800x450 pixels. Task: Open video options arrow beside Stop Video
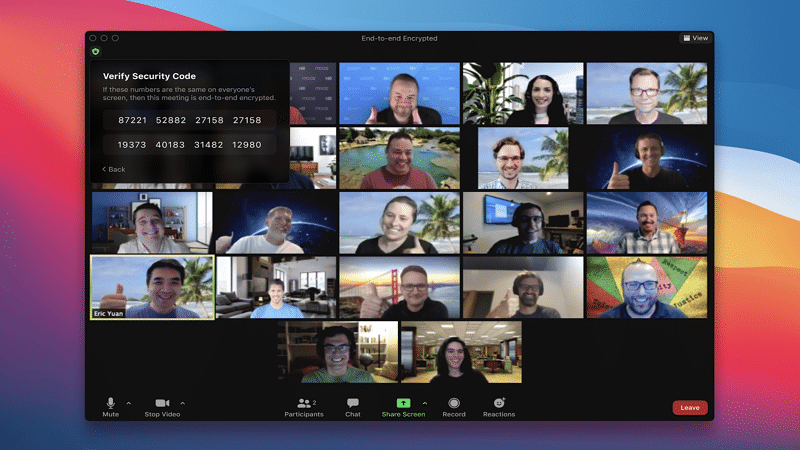coord(183,403)
